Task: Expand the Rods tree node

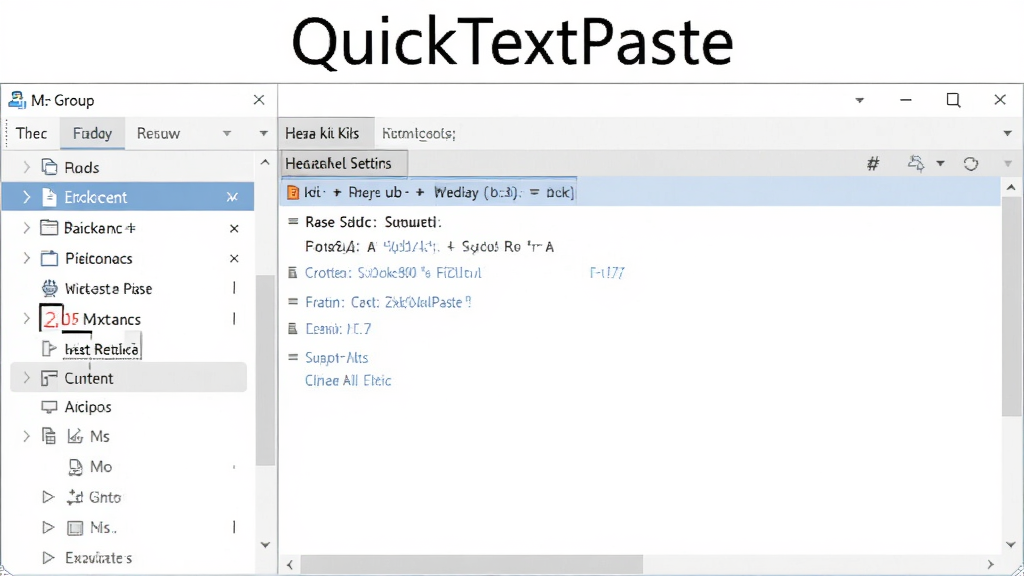Action: 27,167
